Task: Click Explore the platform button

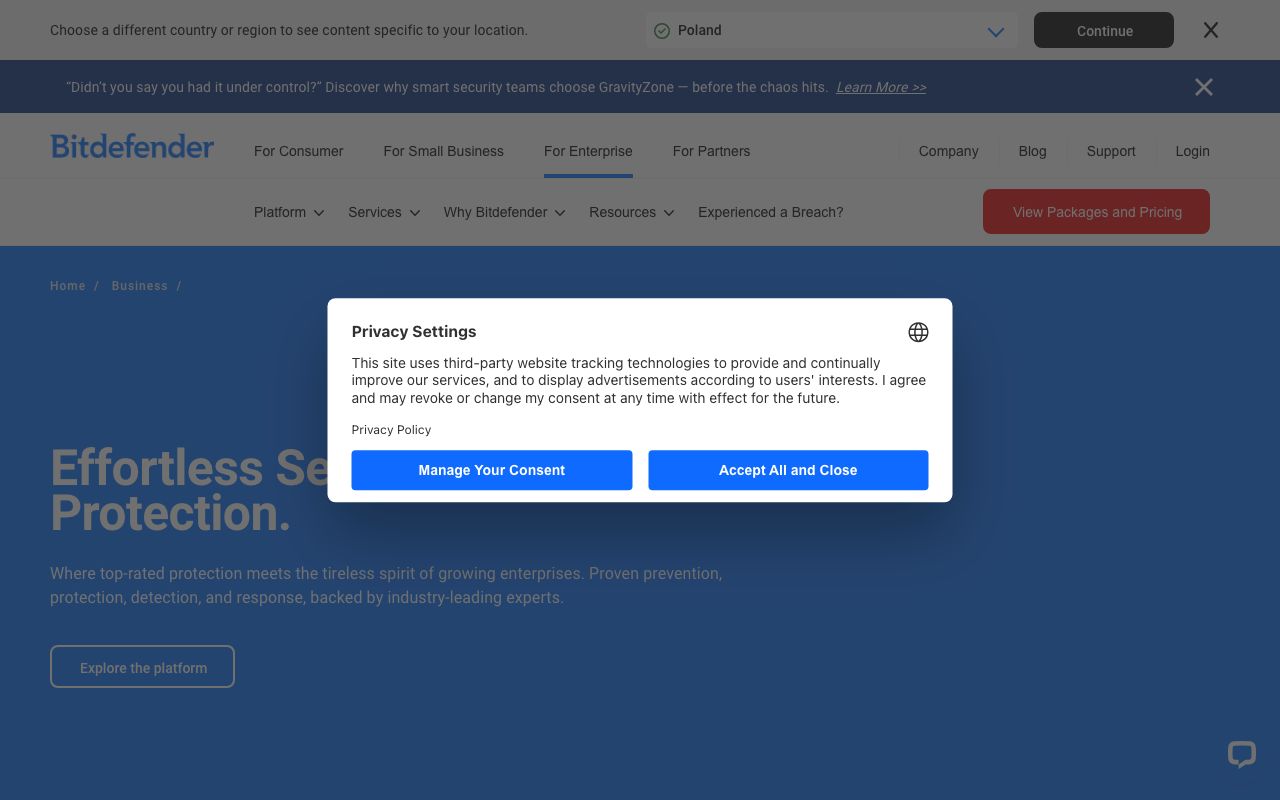Action: 142,667
